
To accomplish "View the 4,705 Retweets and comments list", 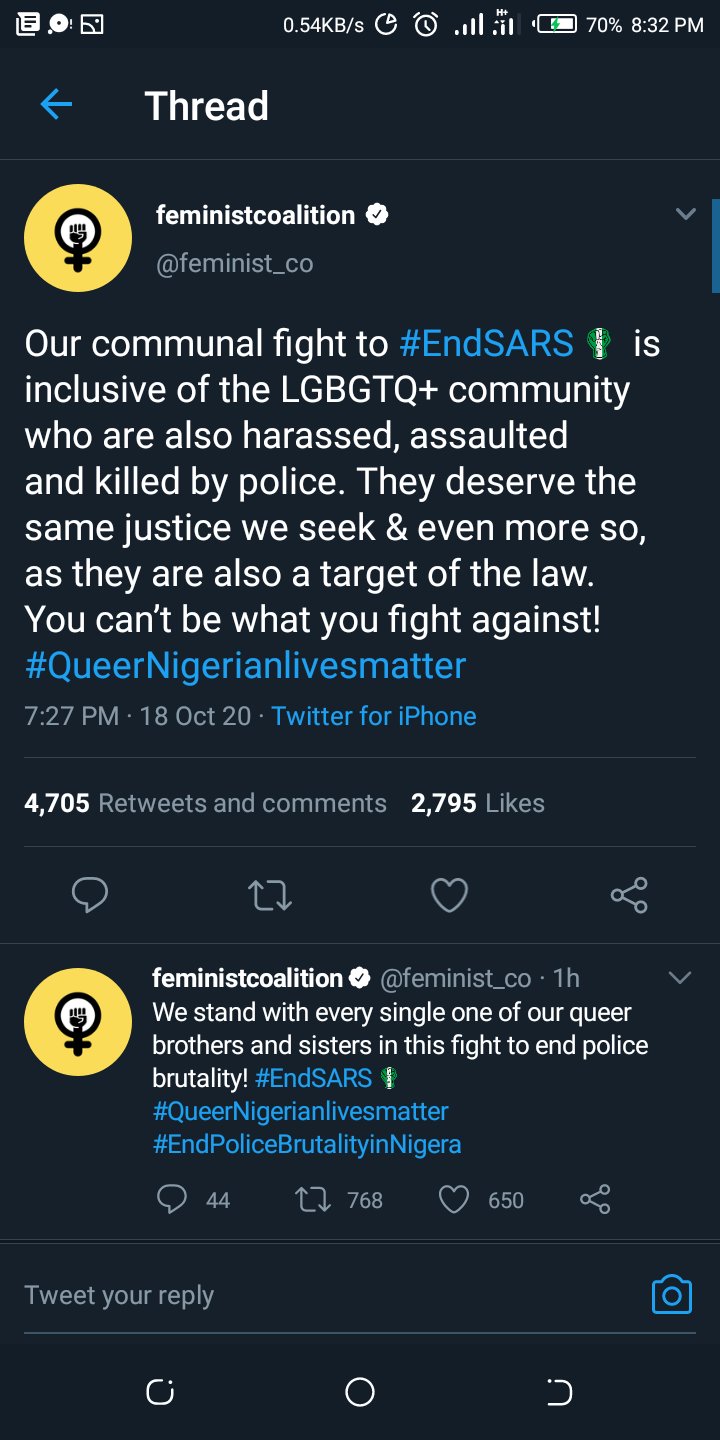I will 205,803.
